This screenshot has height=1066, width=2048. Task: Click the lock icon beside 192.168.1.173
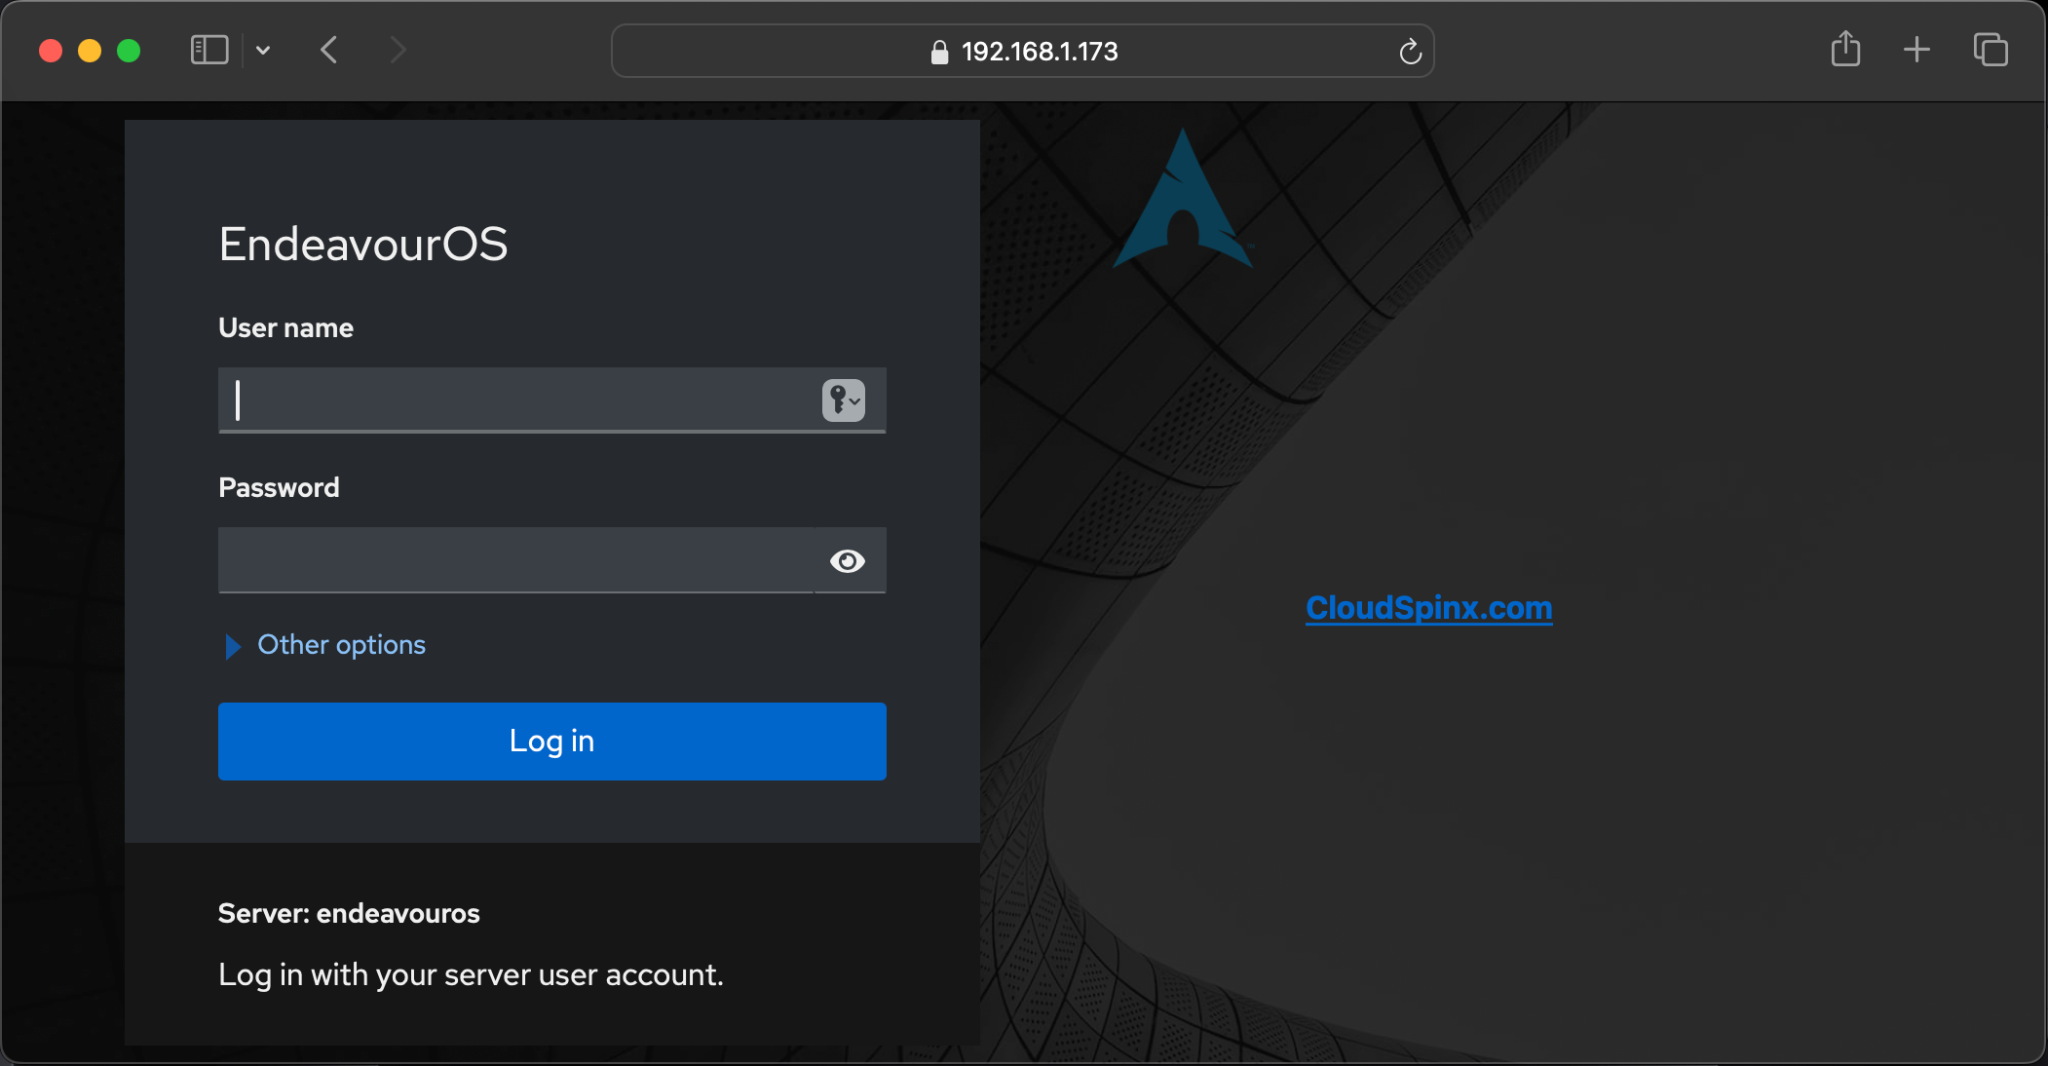tap(938, 52)
